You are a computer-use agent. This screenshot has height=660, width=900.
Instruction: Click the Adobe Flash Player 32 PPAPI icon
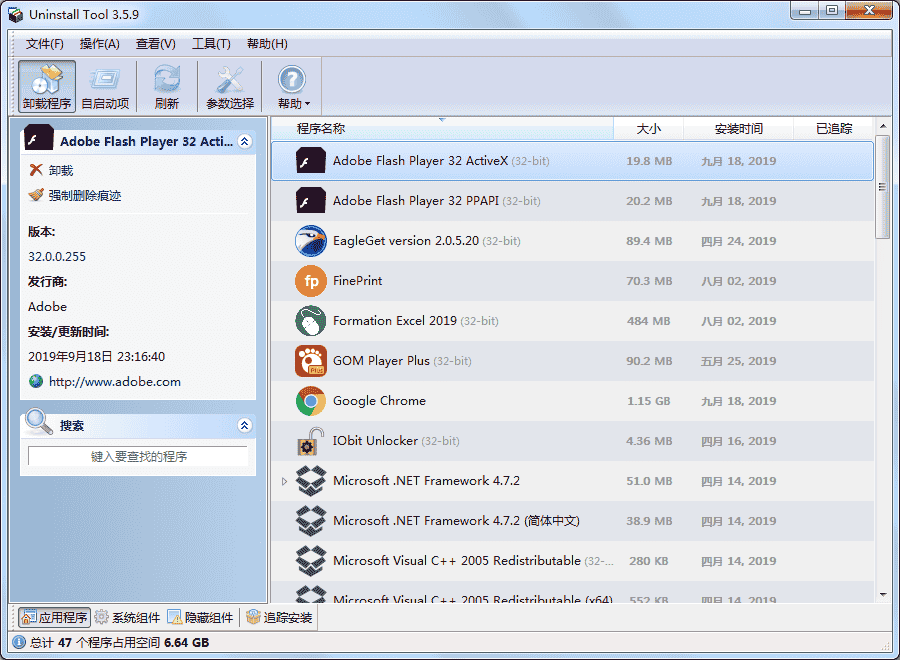[311, 201]
